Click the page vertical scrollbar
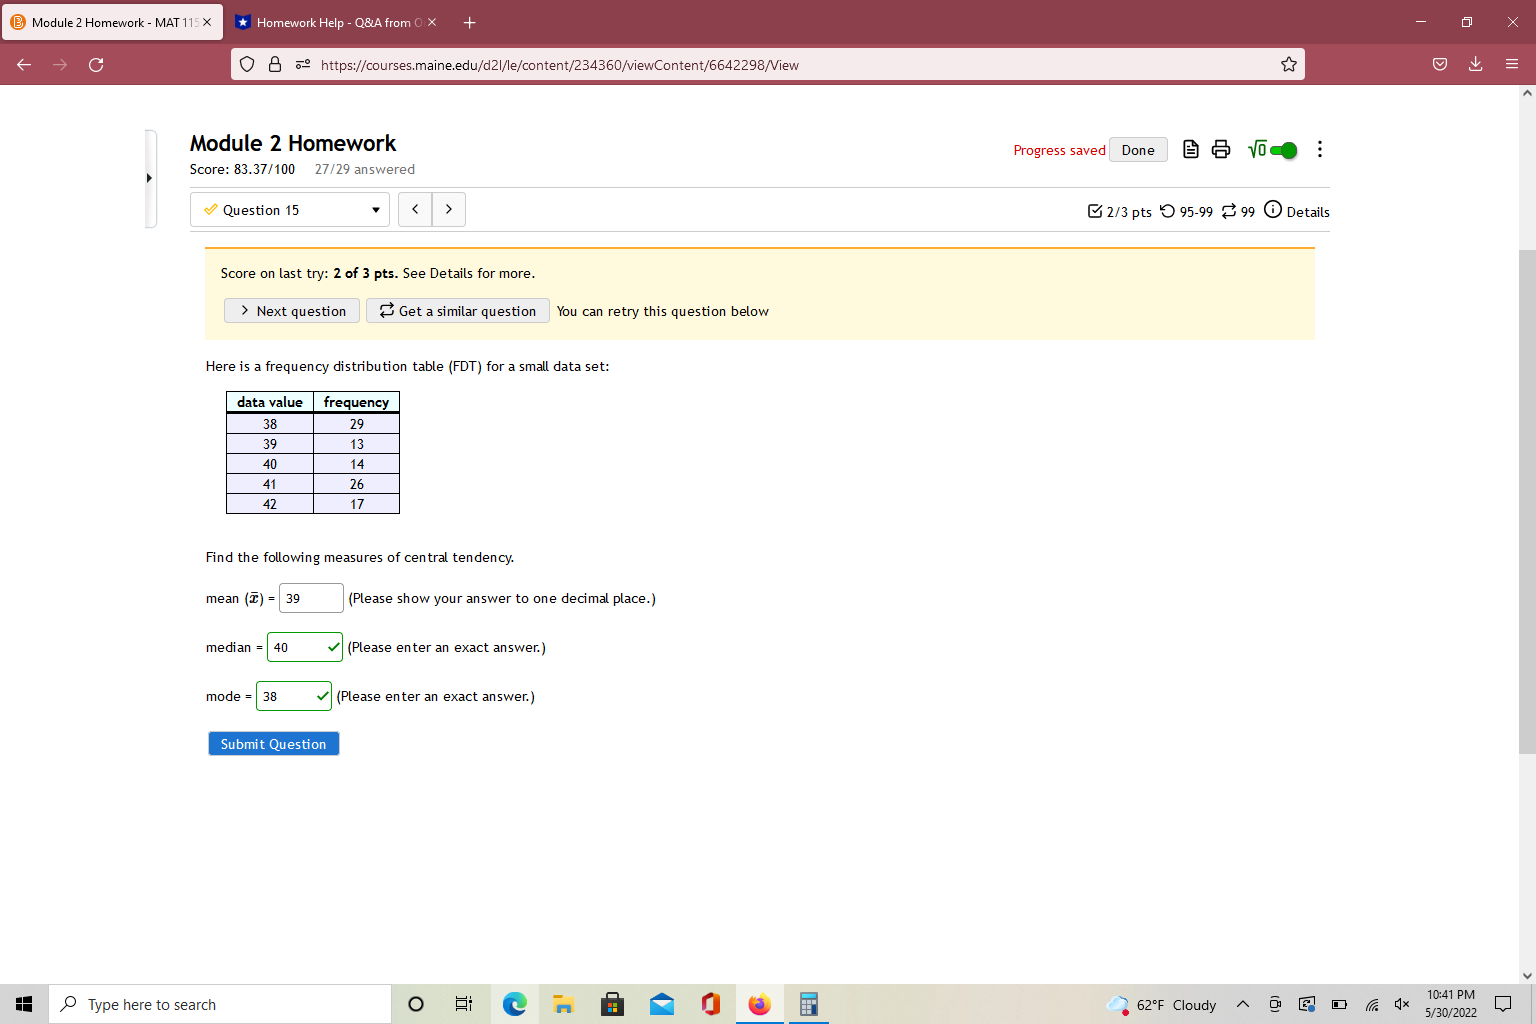Image resolution: width=1536 pixels, height=1024 pixels. coord(1527,500)
